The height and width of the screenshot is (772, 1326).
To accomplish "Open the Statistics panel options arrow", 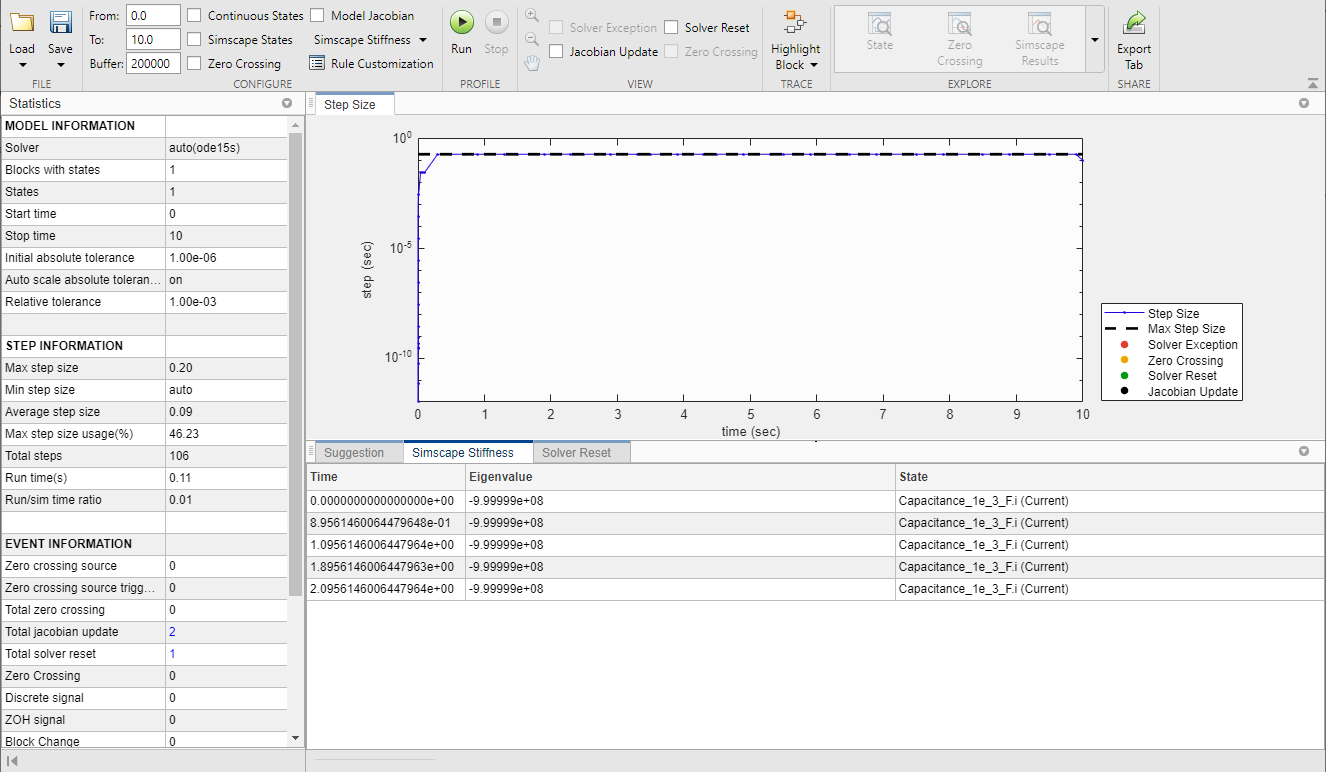I will (x=287, y=103).
